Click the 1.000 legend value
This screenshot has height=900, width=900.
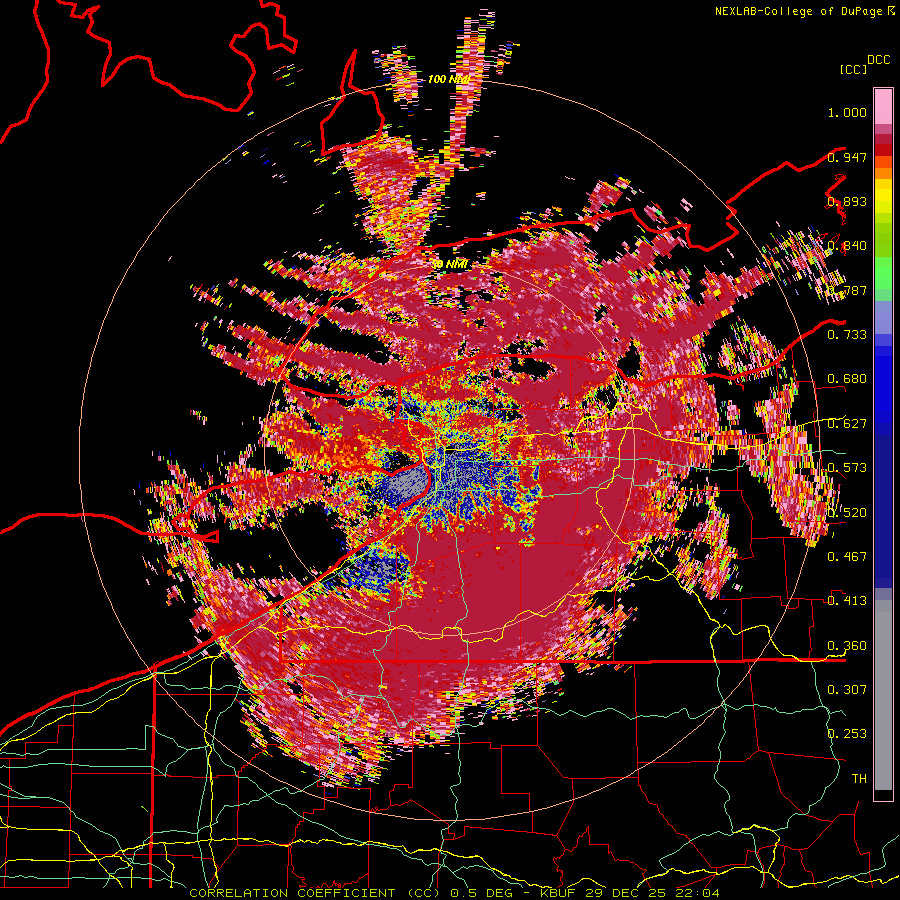(x=847, y=112)
